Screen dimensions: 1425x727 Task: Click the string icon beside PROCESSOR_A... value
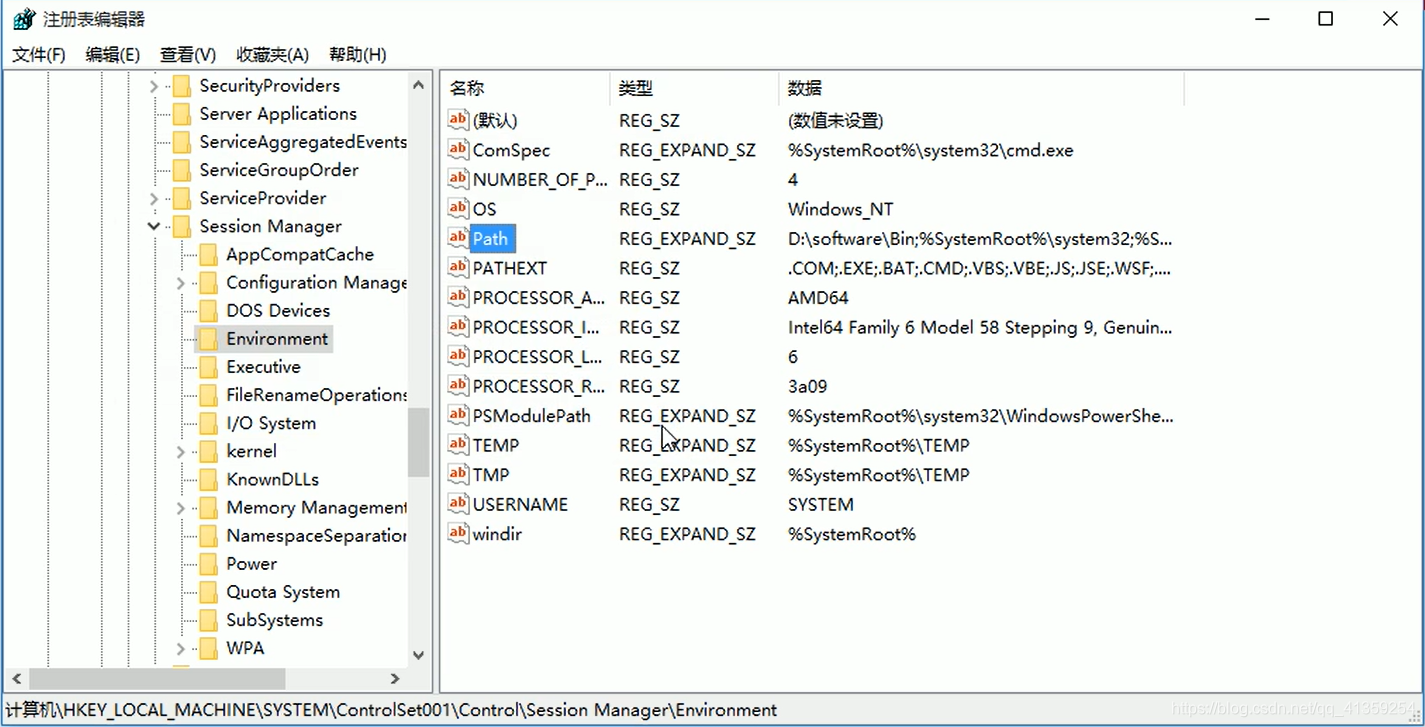pyautogui.click(x=458, y=297)
